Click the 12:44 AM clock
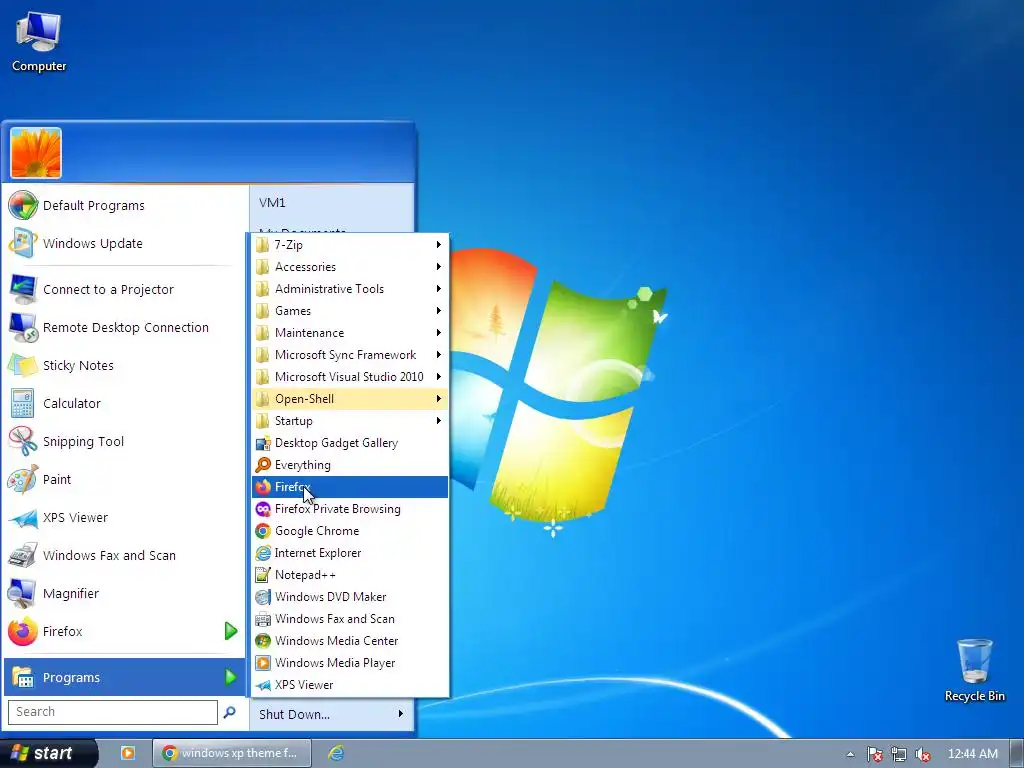Viewport: 1024px width, 768px height. coord(972,754)
